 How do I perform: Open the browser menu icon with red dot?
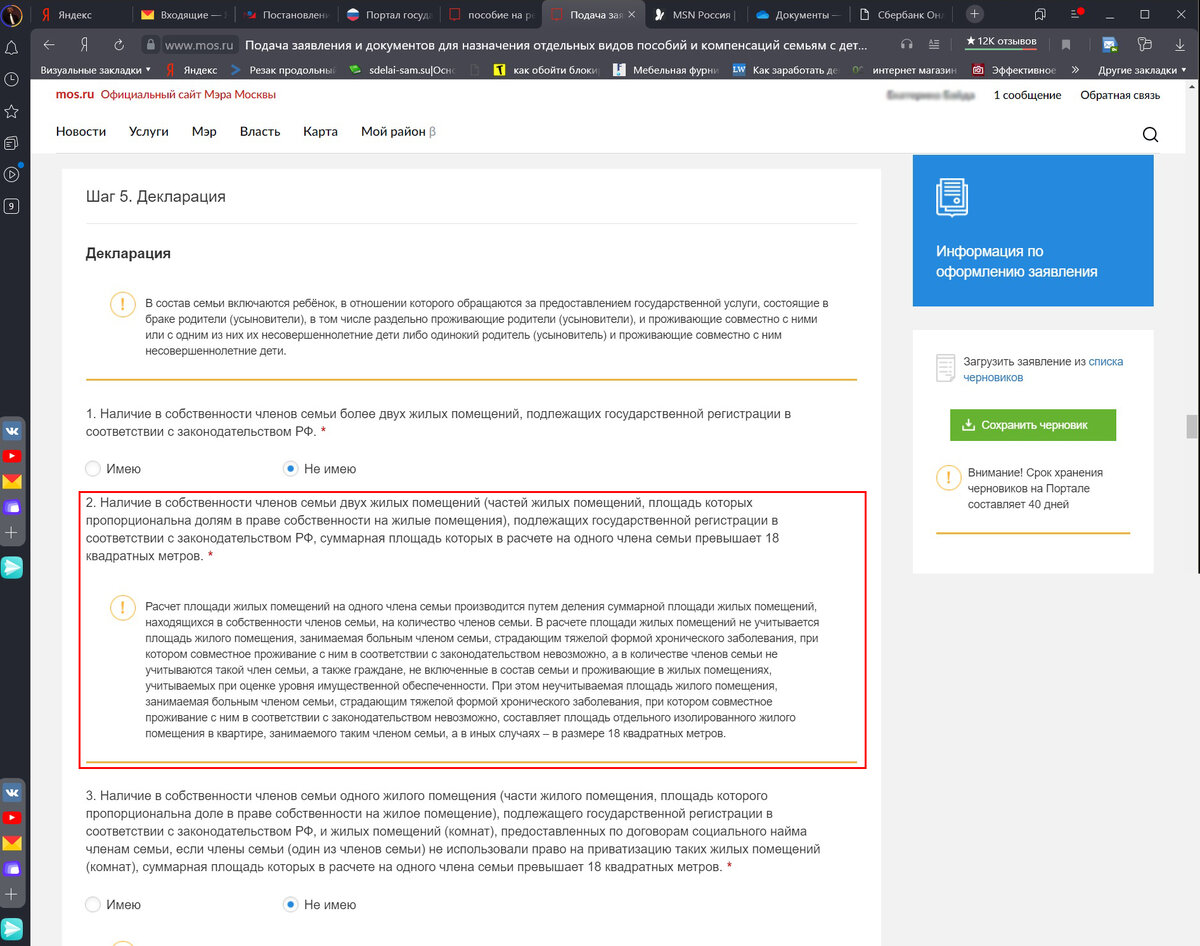pyautogui.click(x=1076, y=14)
